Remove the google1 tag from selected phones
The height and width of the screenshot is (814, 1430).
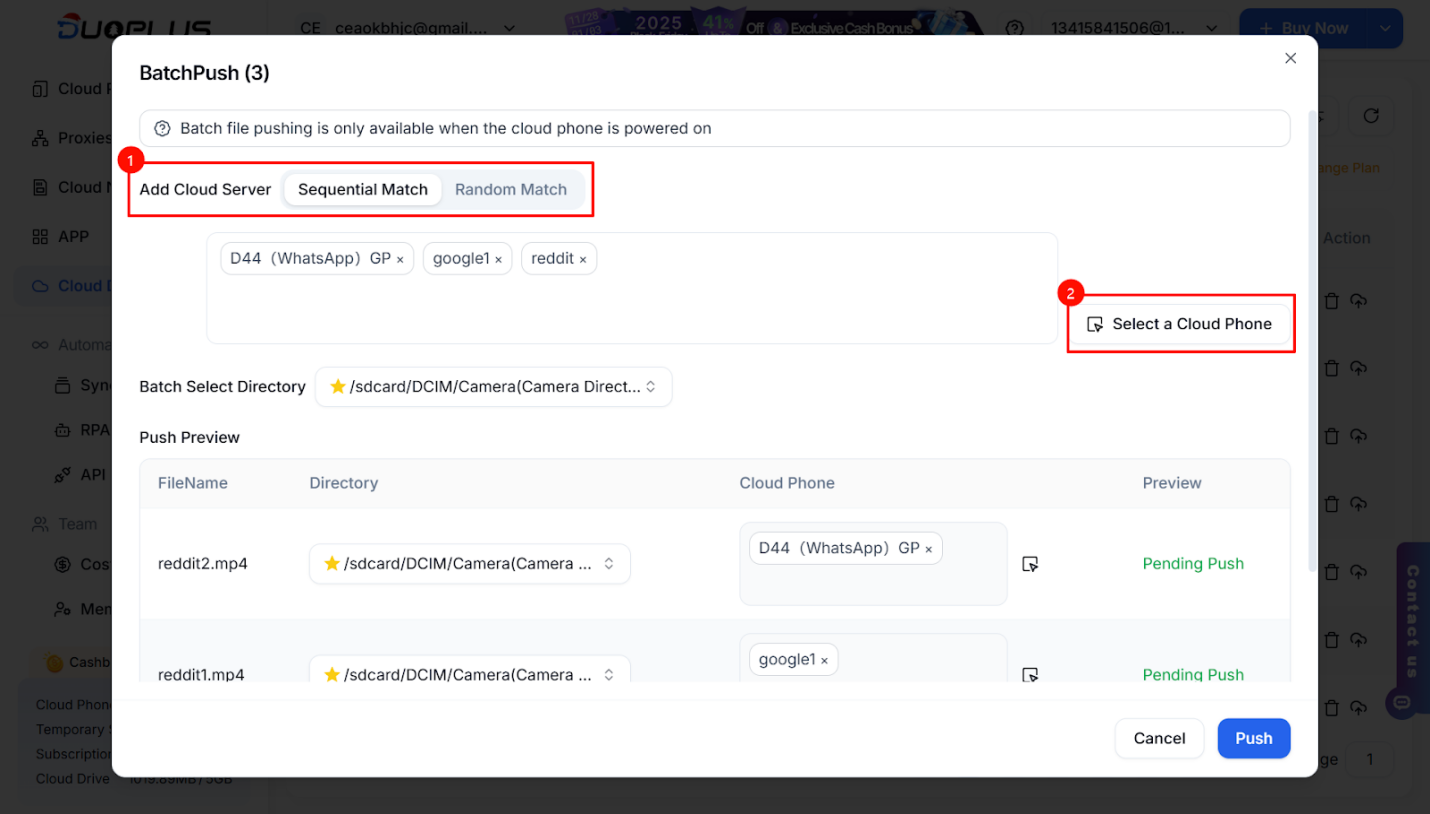pos(499,259)
